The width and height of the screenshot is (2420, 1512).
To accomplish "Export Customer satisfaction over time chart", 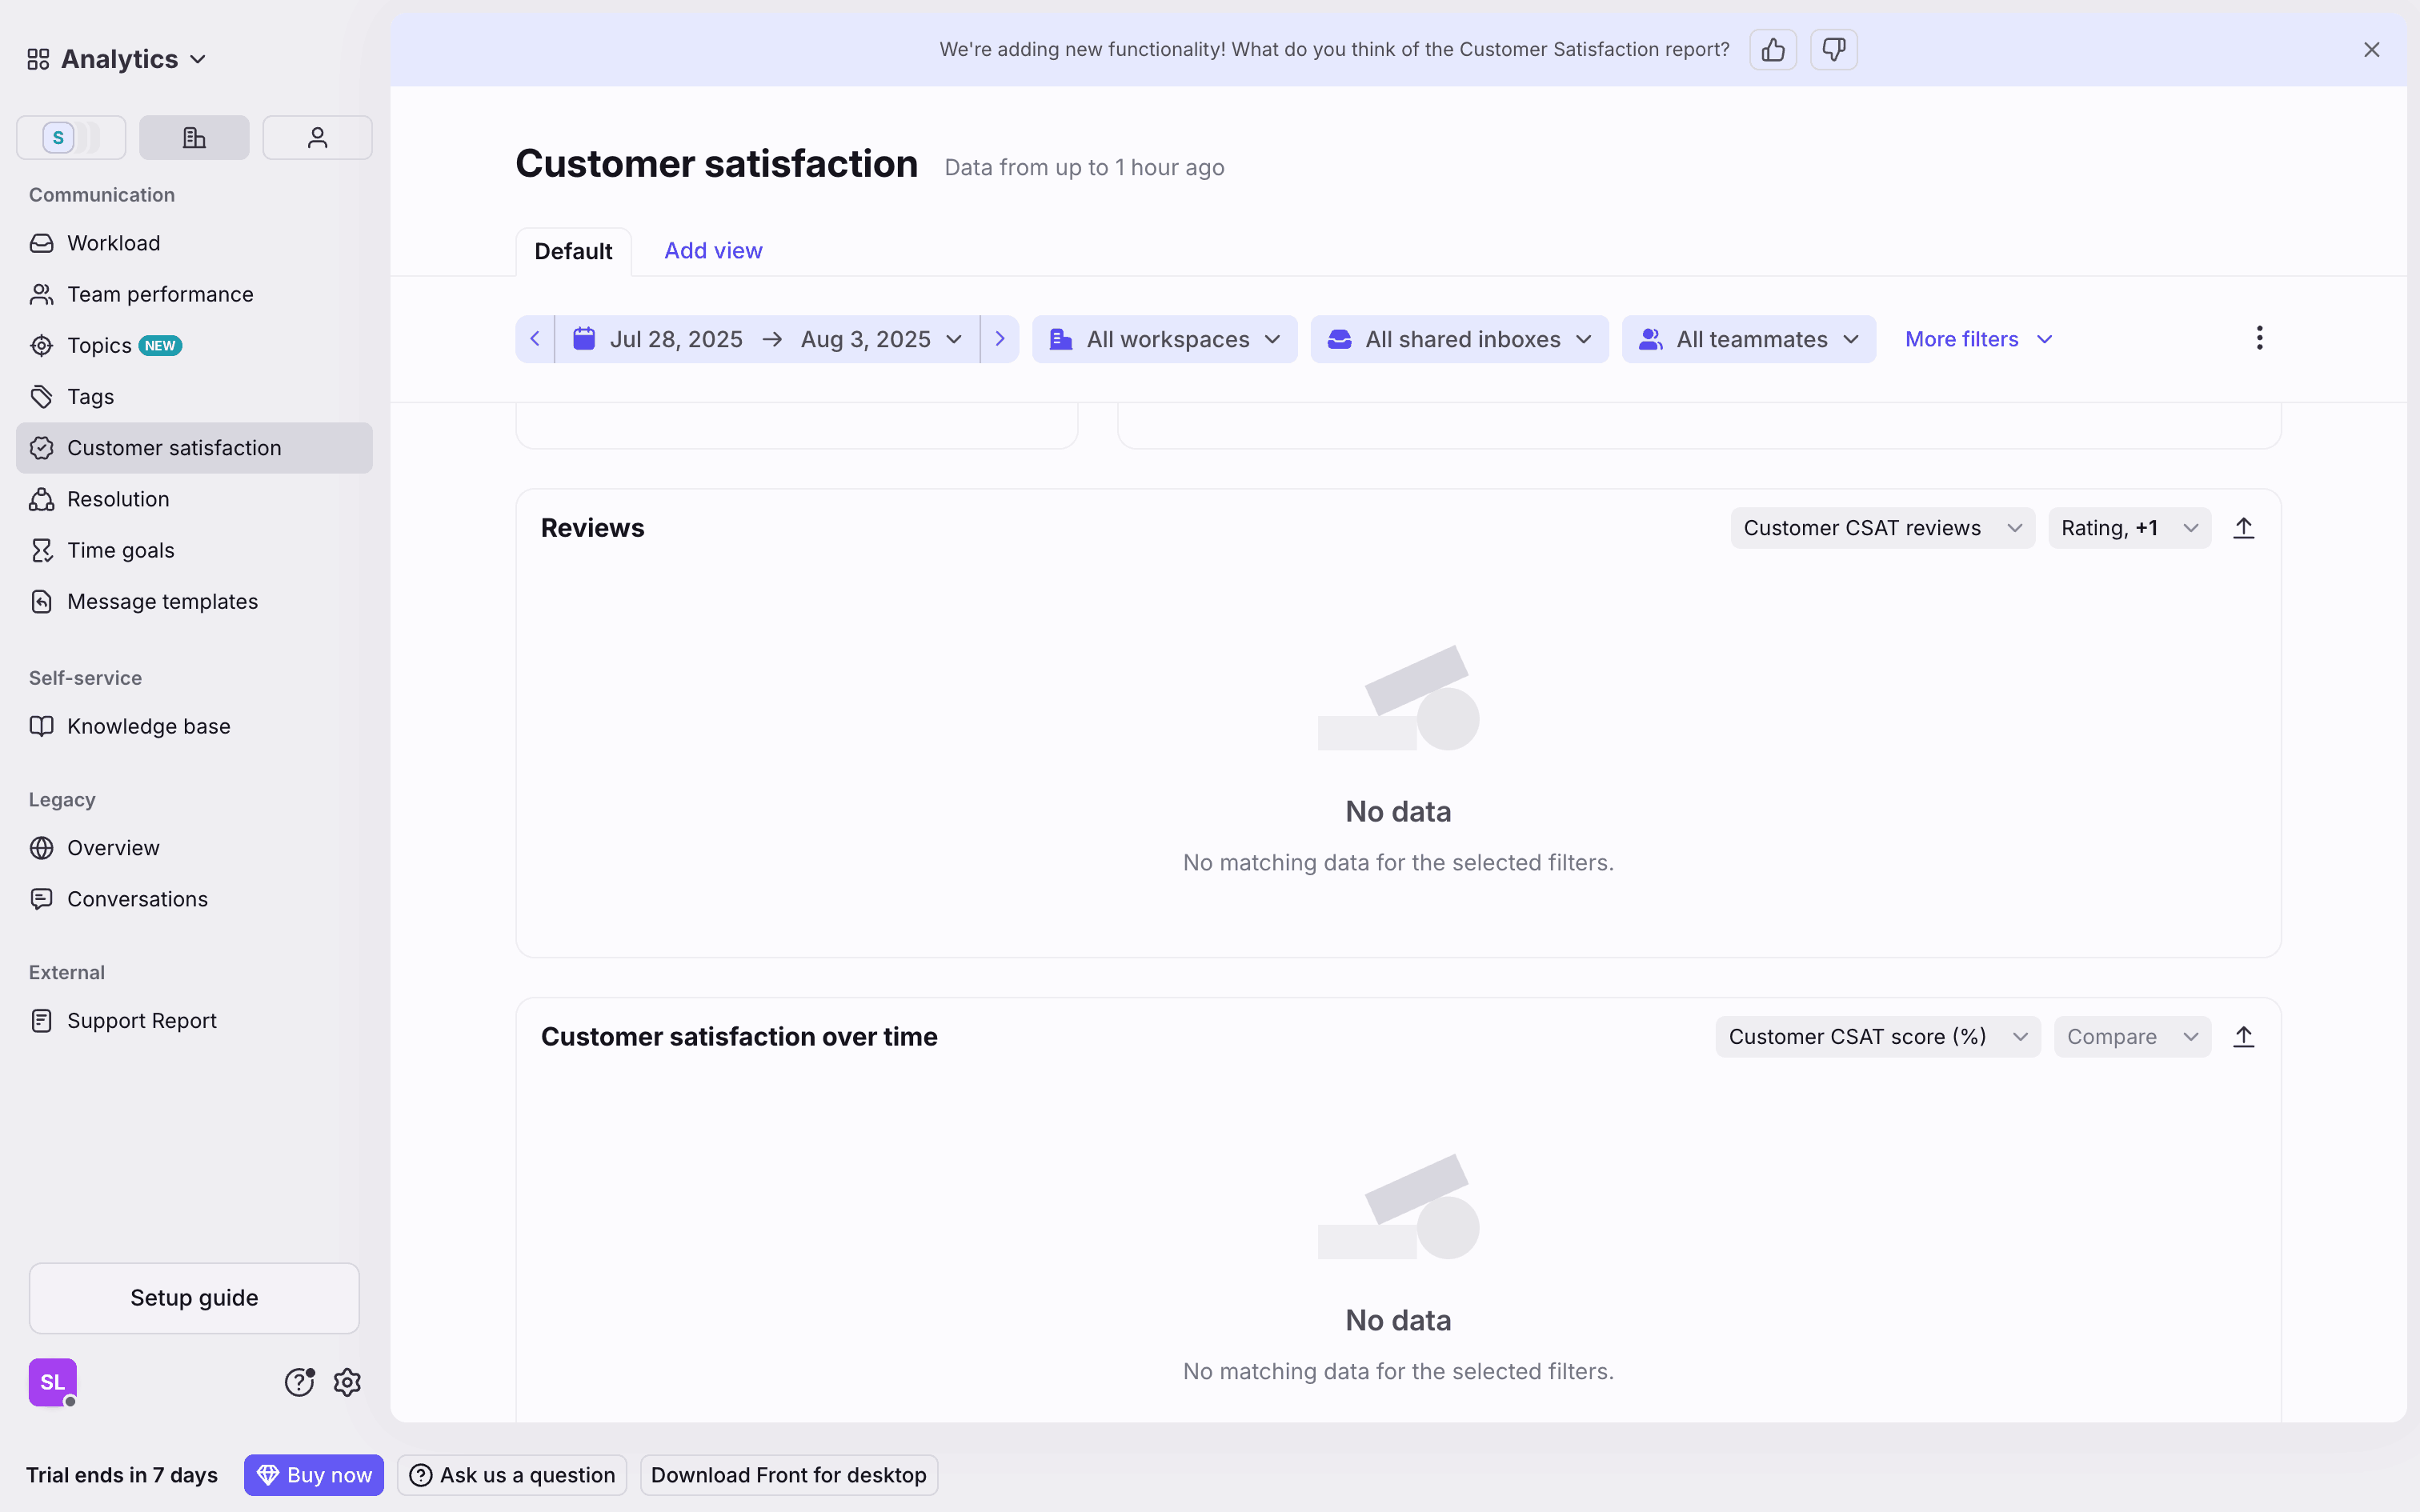I will click(2243, 1037).
